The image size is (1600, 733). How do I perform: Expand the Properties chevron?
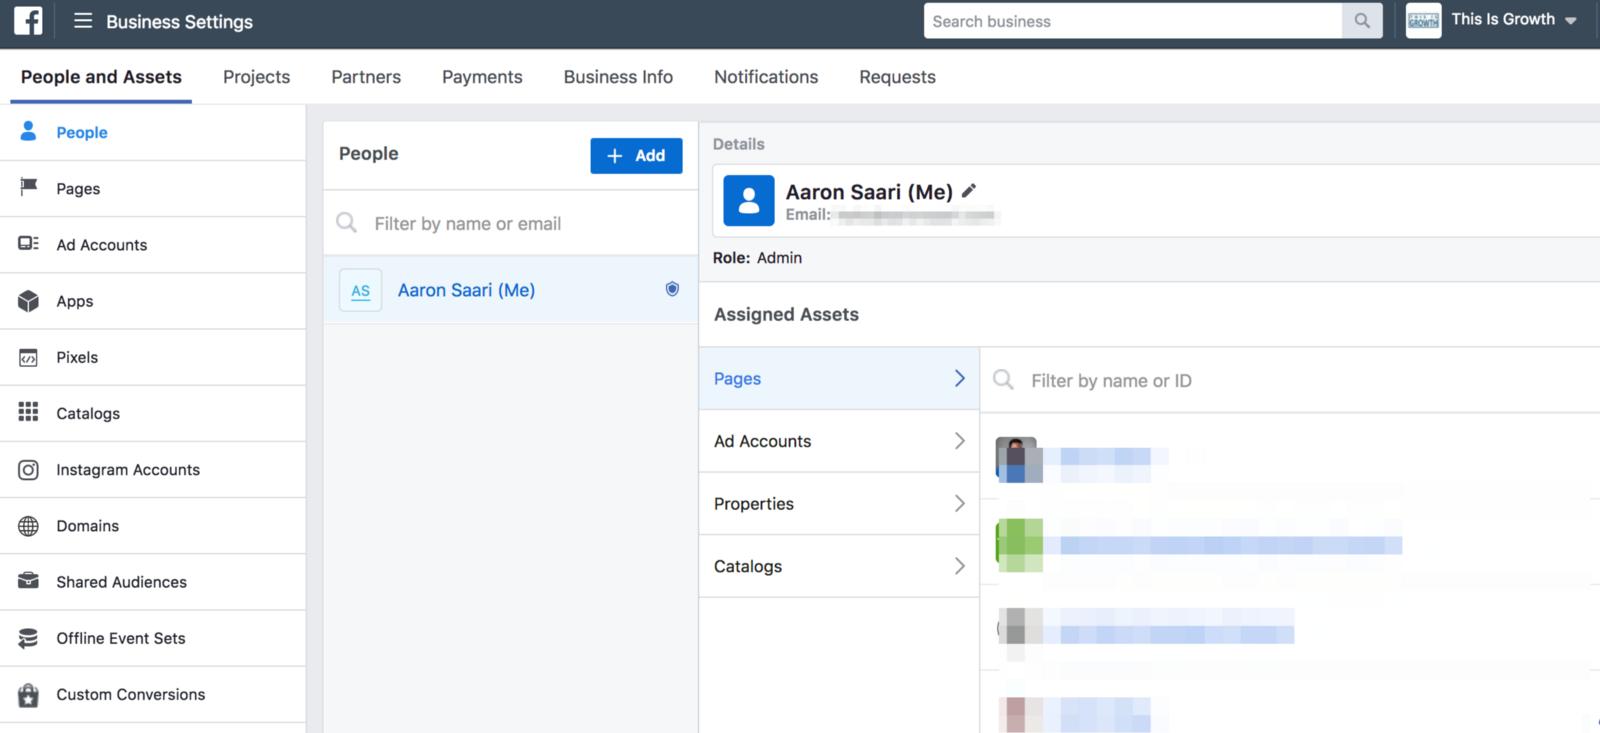[959, 503]
